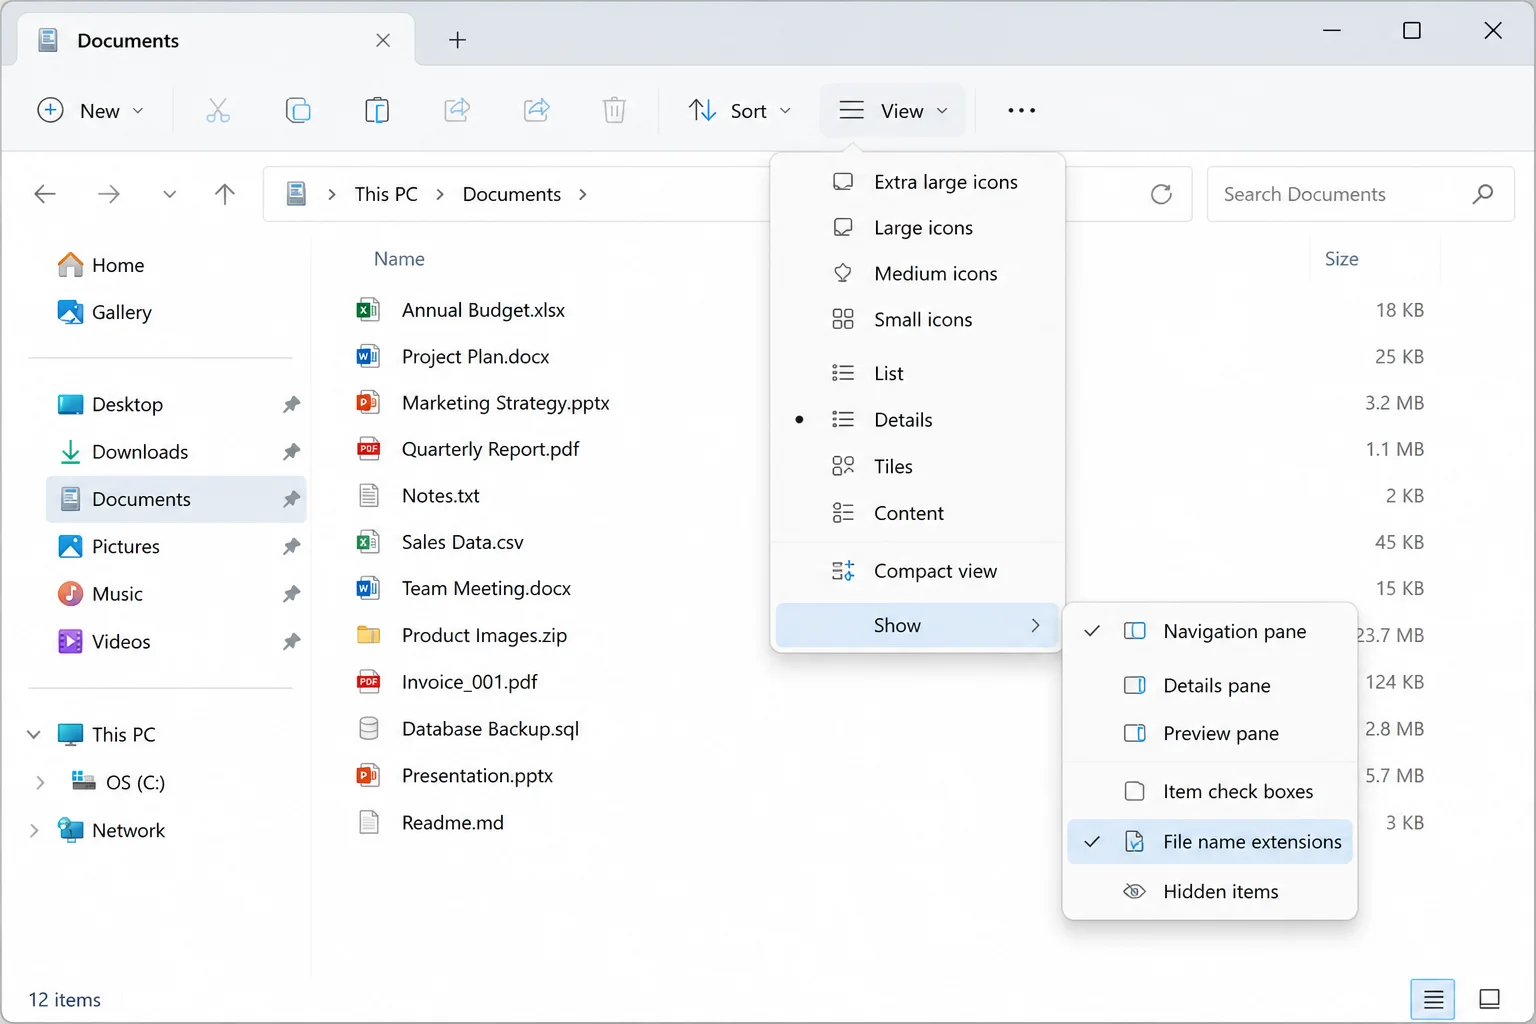Open recent locations dropdown chevron
The height and width of the screenshot is (1024, 1536).
pos(169,194)
